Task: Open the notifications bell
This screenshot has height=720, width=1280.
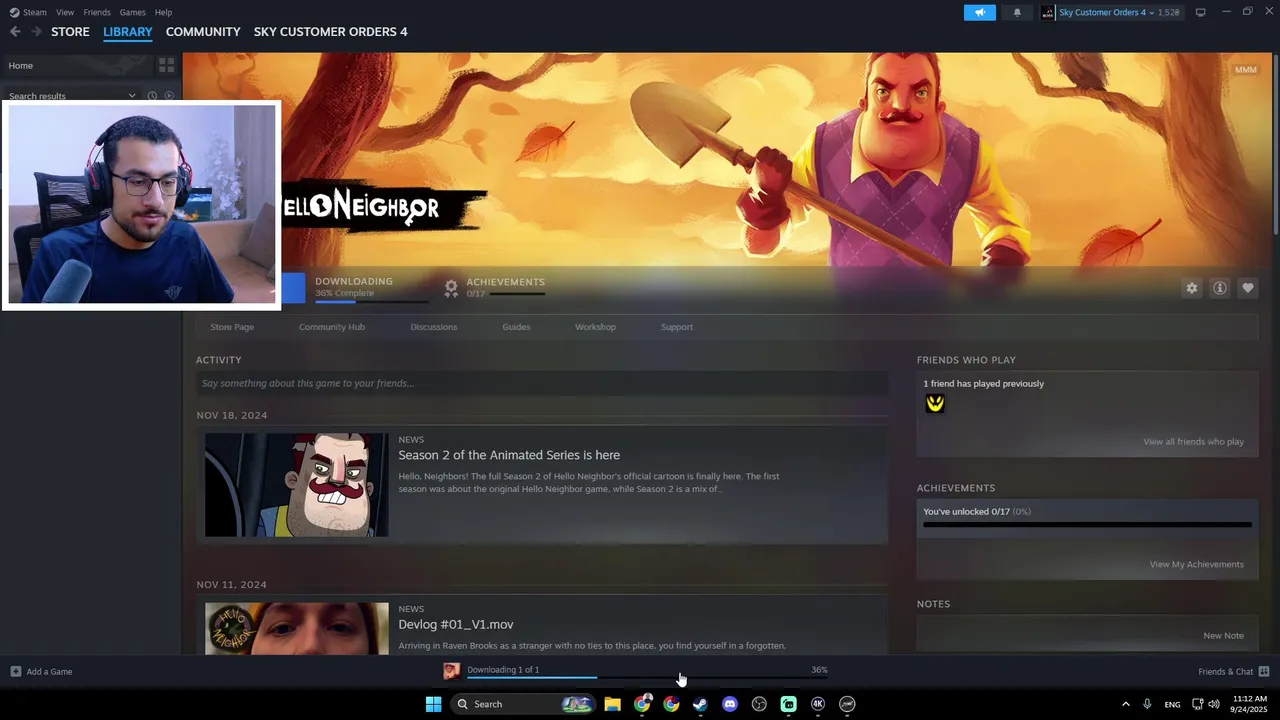Action: [x=1017, y=12]
